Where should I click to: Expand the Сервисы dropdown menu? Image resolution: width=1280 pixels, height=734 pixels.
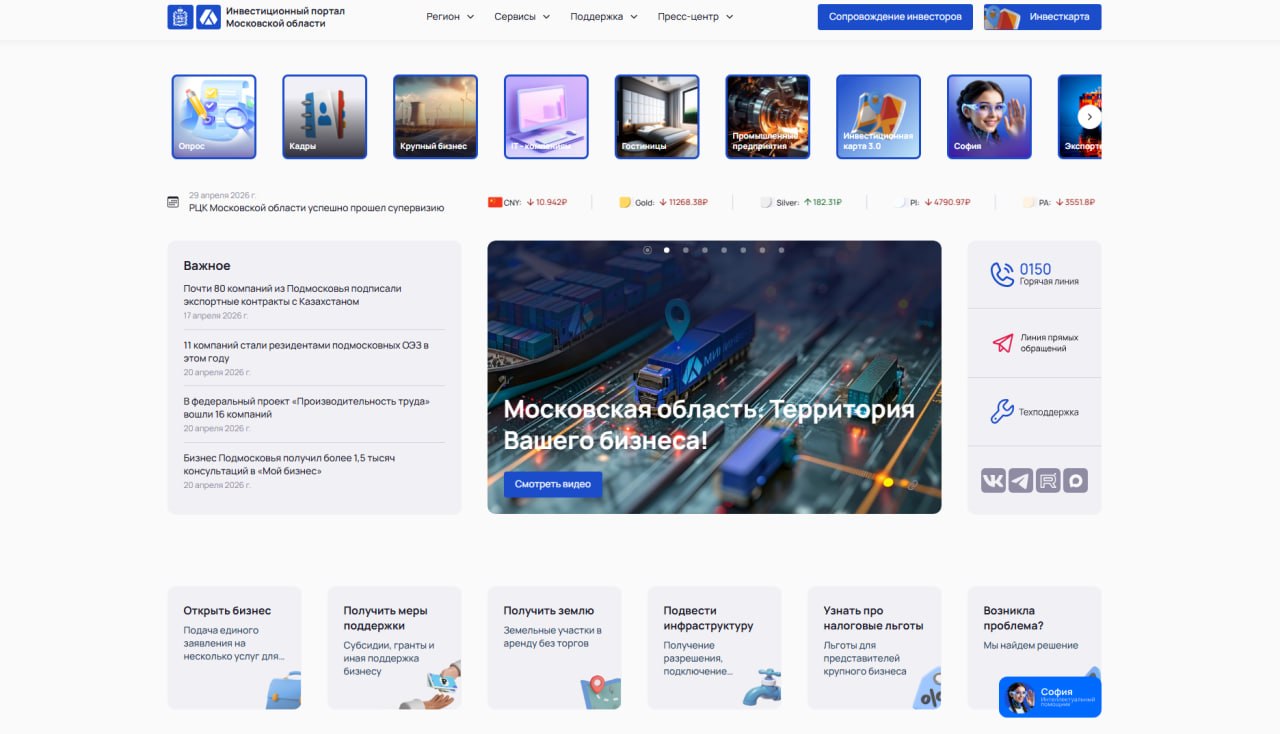[x=521, y=17]
